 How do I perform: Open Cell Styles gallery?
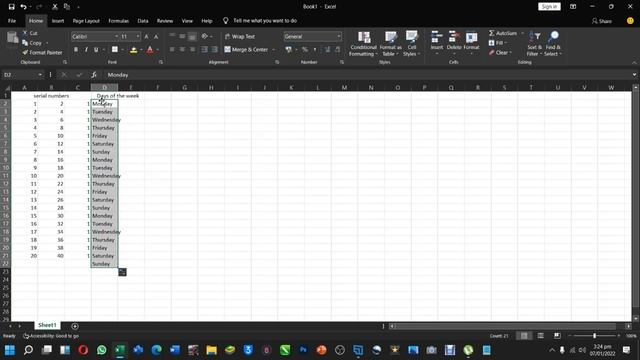coord(411,44)
